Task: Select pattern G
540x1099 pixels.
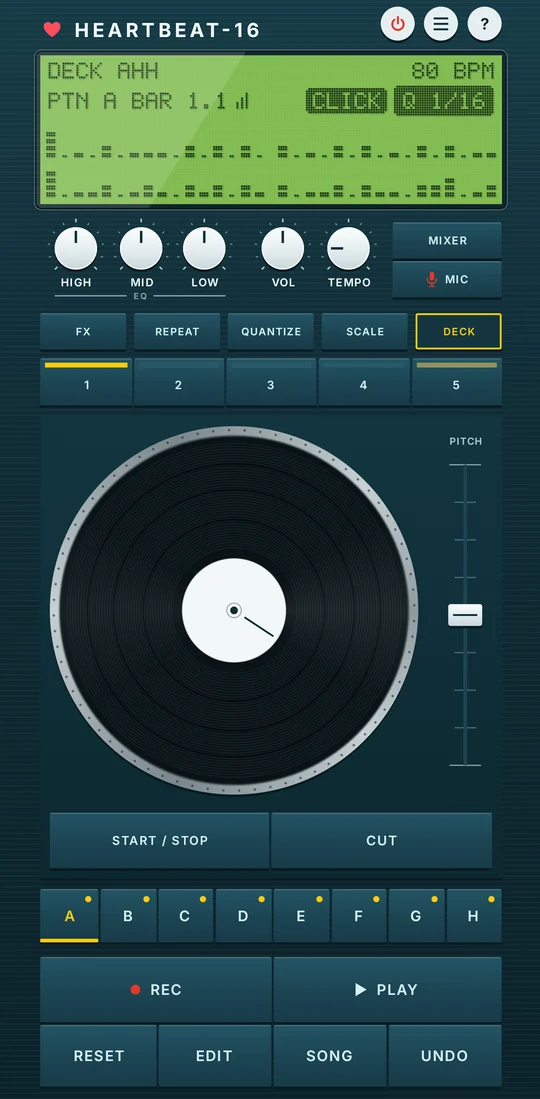Action: pos(416,916)
